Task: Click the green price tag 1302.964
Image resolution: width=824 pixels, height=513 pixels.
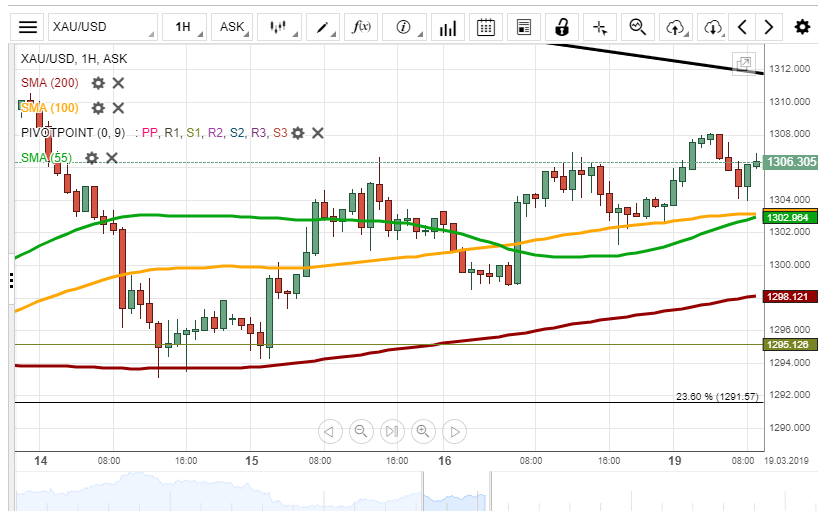Action: coord(790,217)
